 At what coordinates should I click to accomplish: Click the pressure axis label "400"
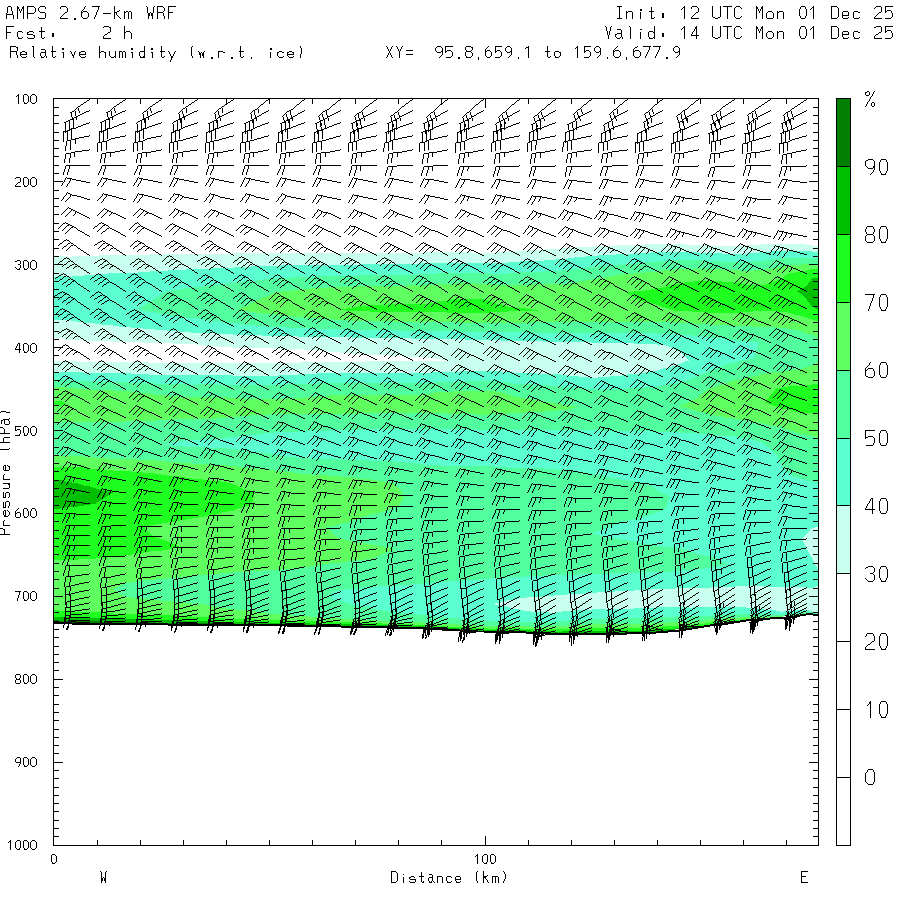point(26,348)
